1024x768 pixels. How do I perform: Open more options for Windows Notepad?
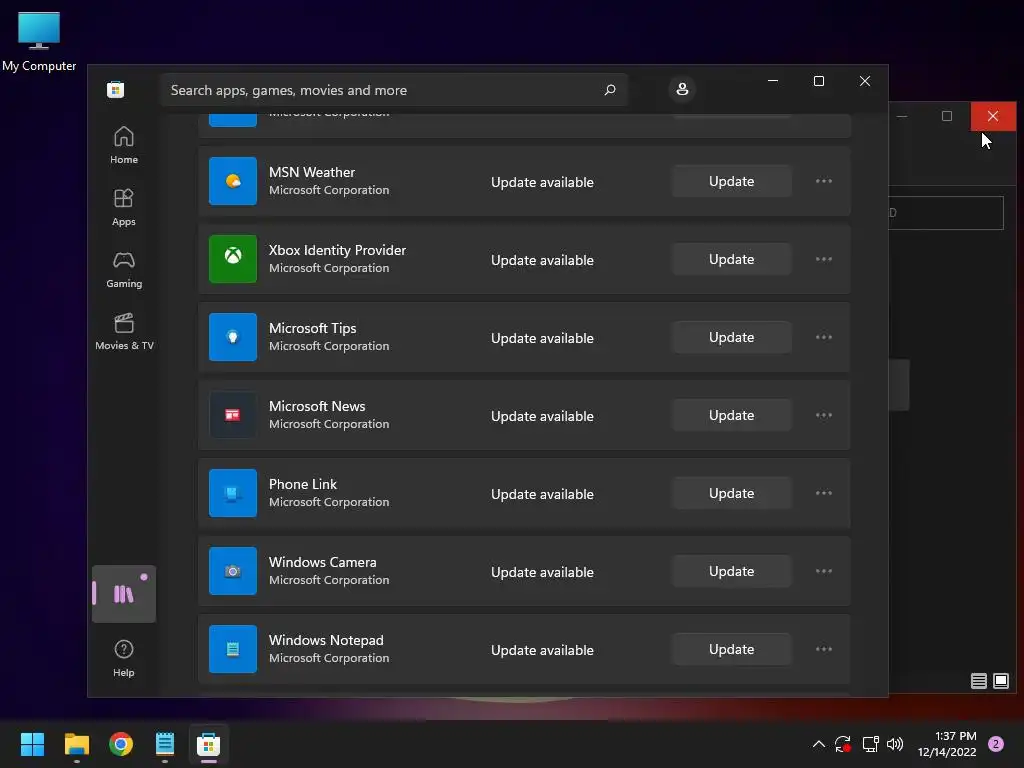pos(824,649)
